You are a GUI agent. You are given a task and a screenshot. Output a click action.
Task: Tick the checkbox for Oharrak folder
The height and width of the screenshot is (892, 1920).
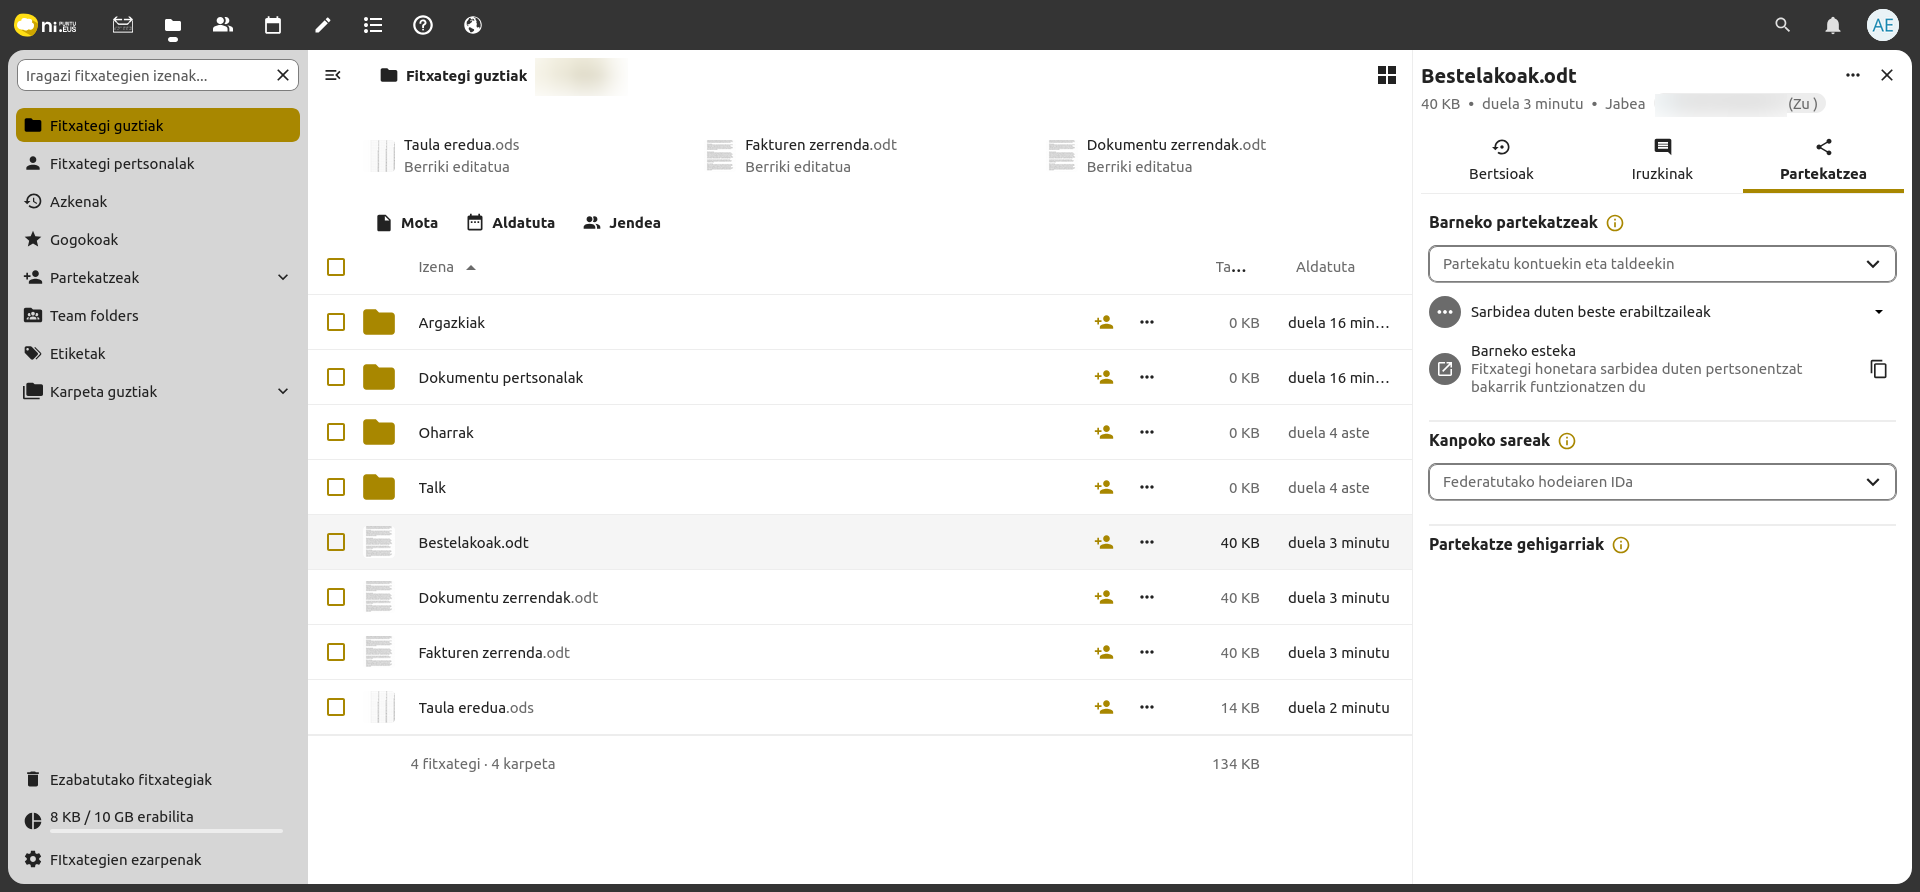(336, 432)
